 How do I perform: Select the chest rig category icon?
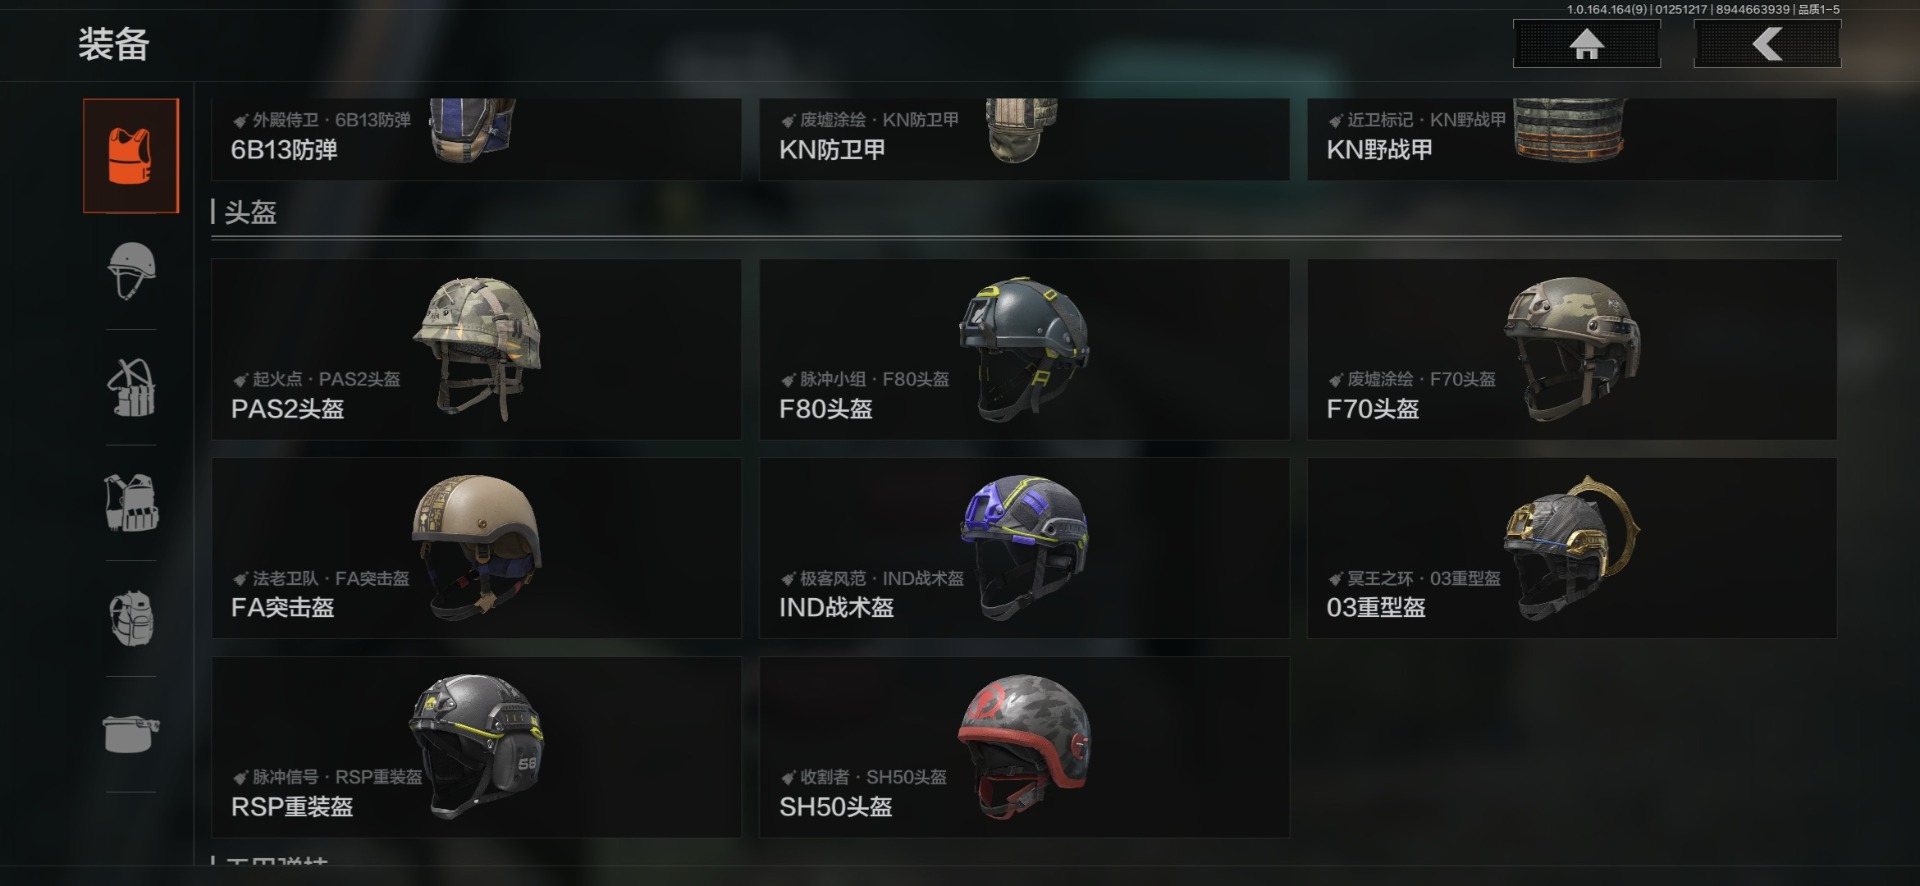pyautogui.click(x=131, y=387)
